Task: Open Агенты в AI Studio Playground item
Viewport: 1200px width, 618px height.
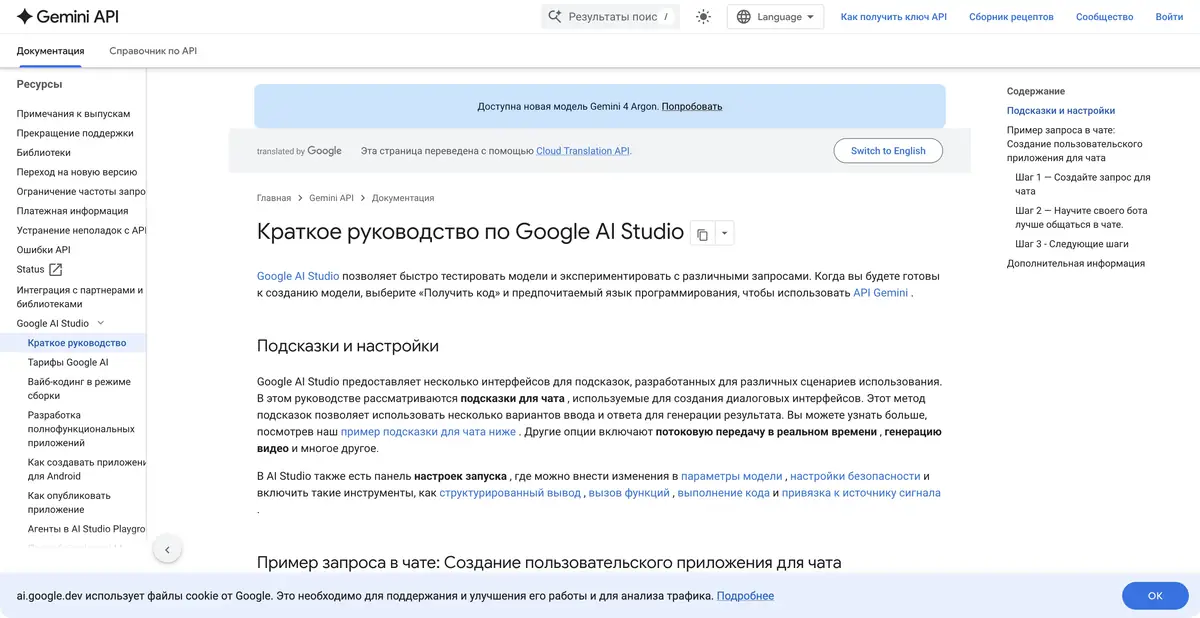Action: point(86,529)
